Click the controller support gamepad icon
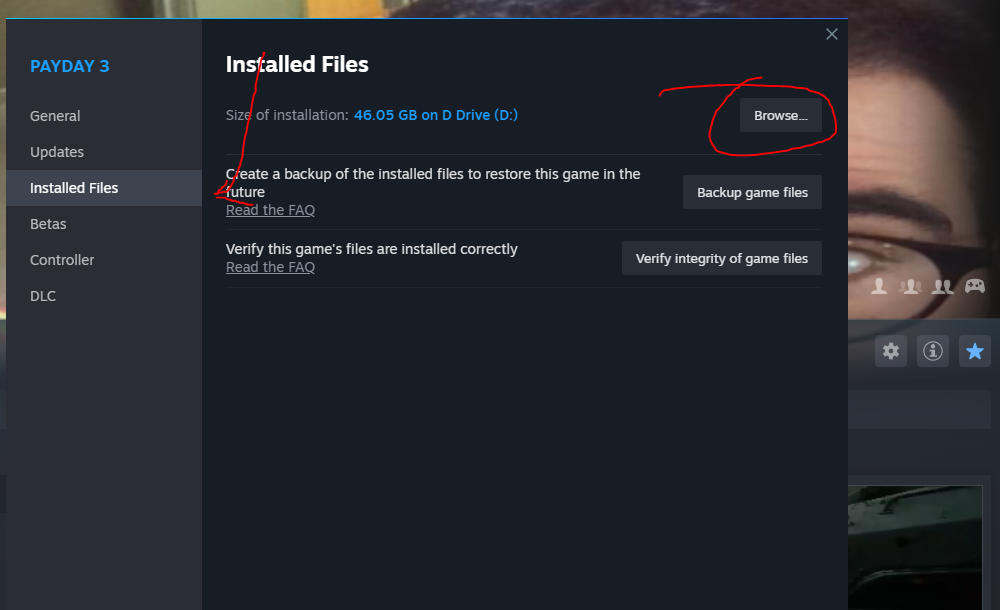Screen dimensions: 1000x610 click(974, 287)
